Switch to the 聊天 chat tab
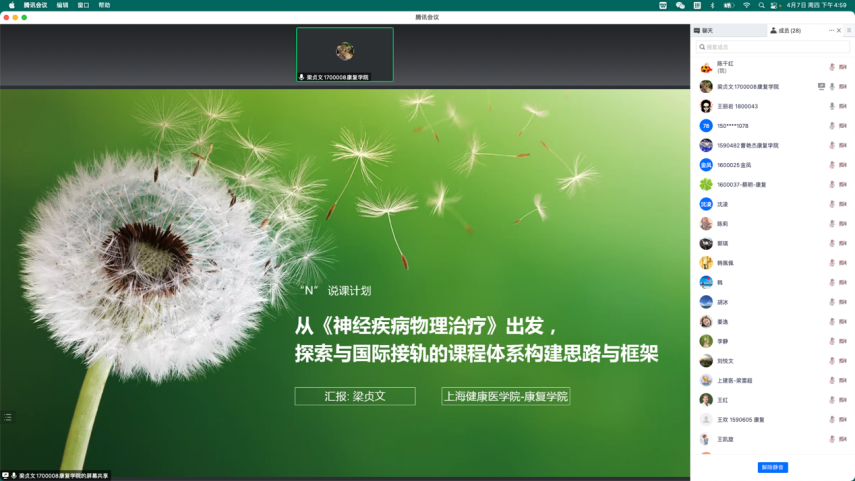This screenshot has width=855, height=481. pyautogui.click(x=705, y=31)
